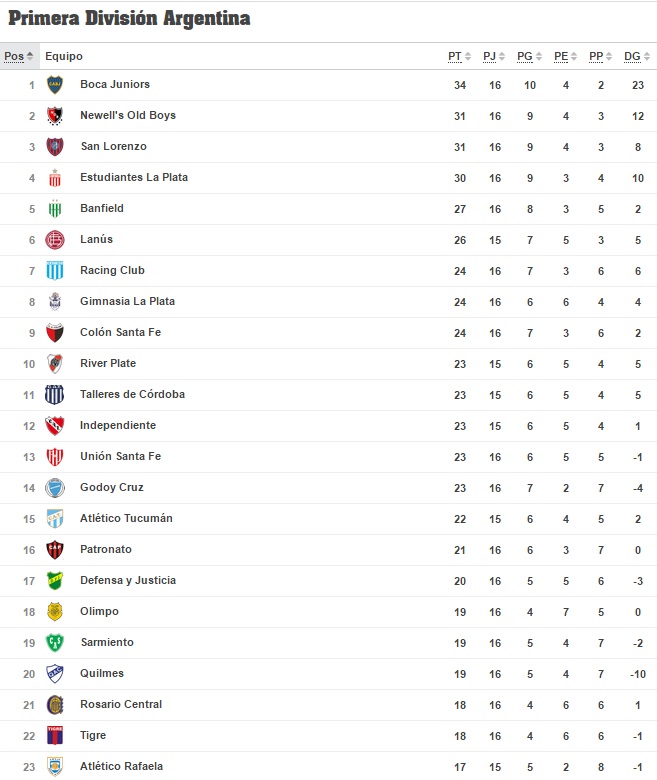Screen dimensions: 657x780
Task: Select the Talleres de Córdoba badge
Action: click(55, 394)
